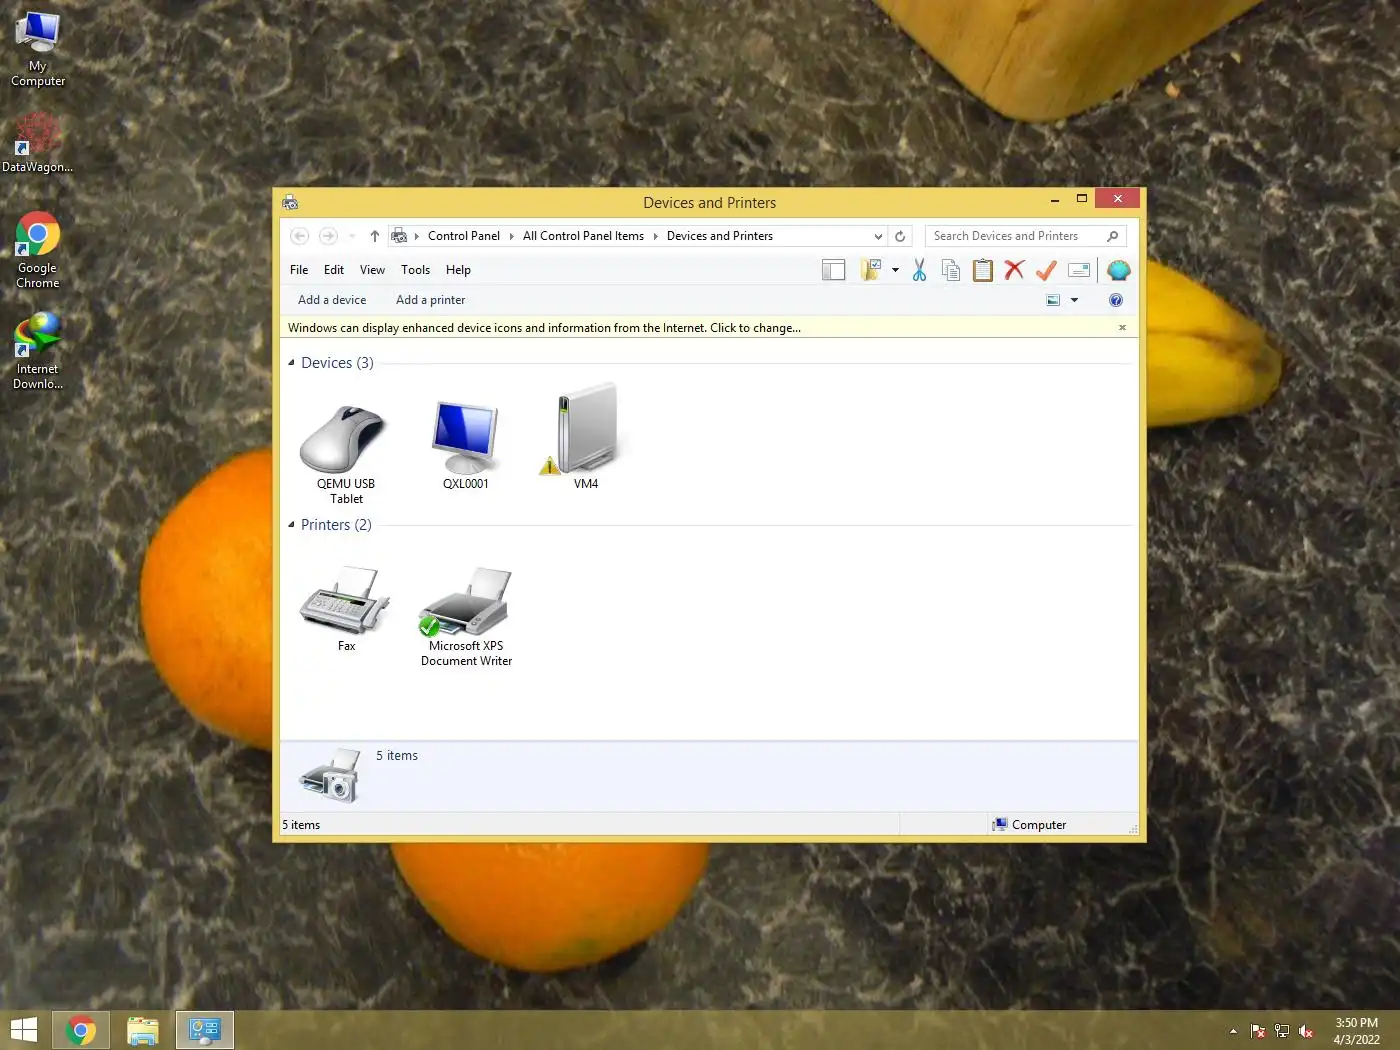The image size is (1400, 1050).
Task: Click the Paste clipboard icon
Action: point(983,270)
